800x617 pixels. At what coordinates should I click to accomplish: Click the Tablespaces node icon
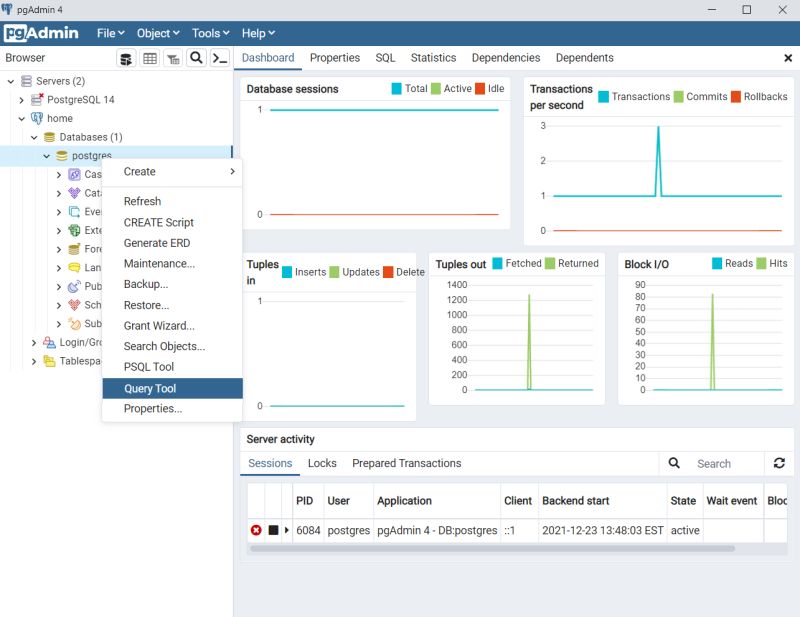(x=49, y=361)
